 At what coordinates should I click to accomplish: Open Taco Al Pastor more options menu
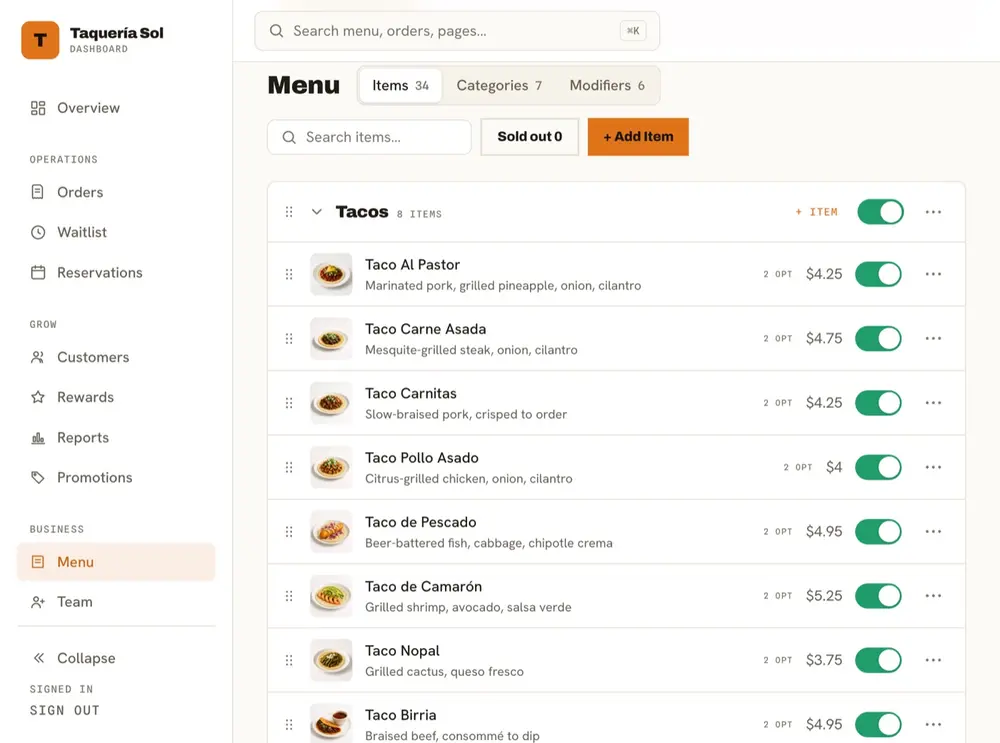(933, 274)
